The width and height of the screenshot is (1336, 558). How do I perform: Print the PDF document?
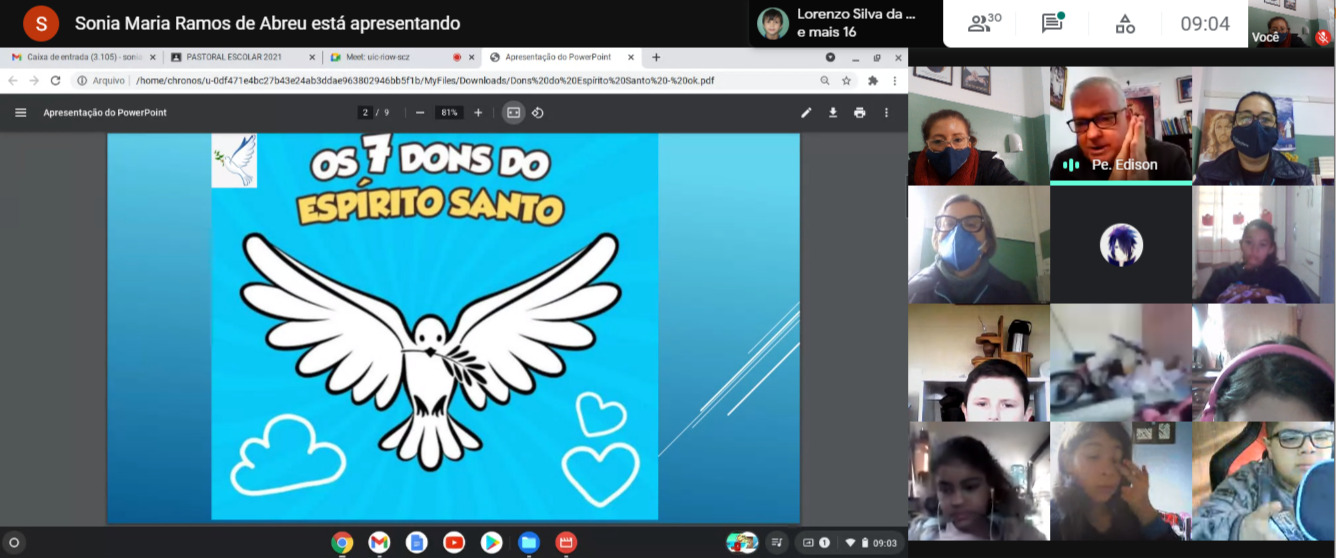859,113
